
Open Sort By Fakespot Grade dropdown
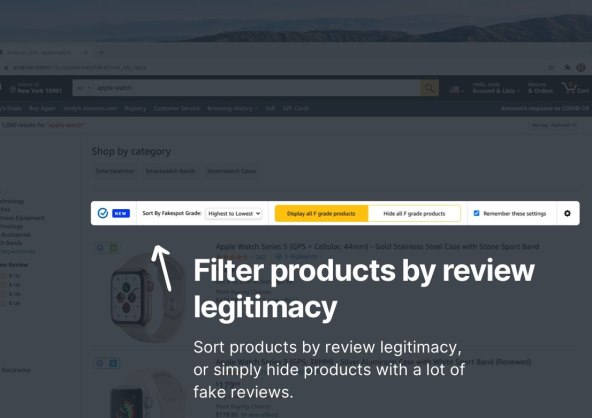tap(233, 213)
